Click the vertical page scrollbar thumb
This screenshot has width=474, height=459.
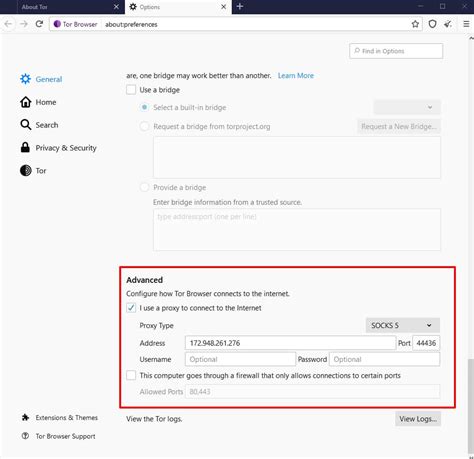(x=471, y=406)
